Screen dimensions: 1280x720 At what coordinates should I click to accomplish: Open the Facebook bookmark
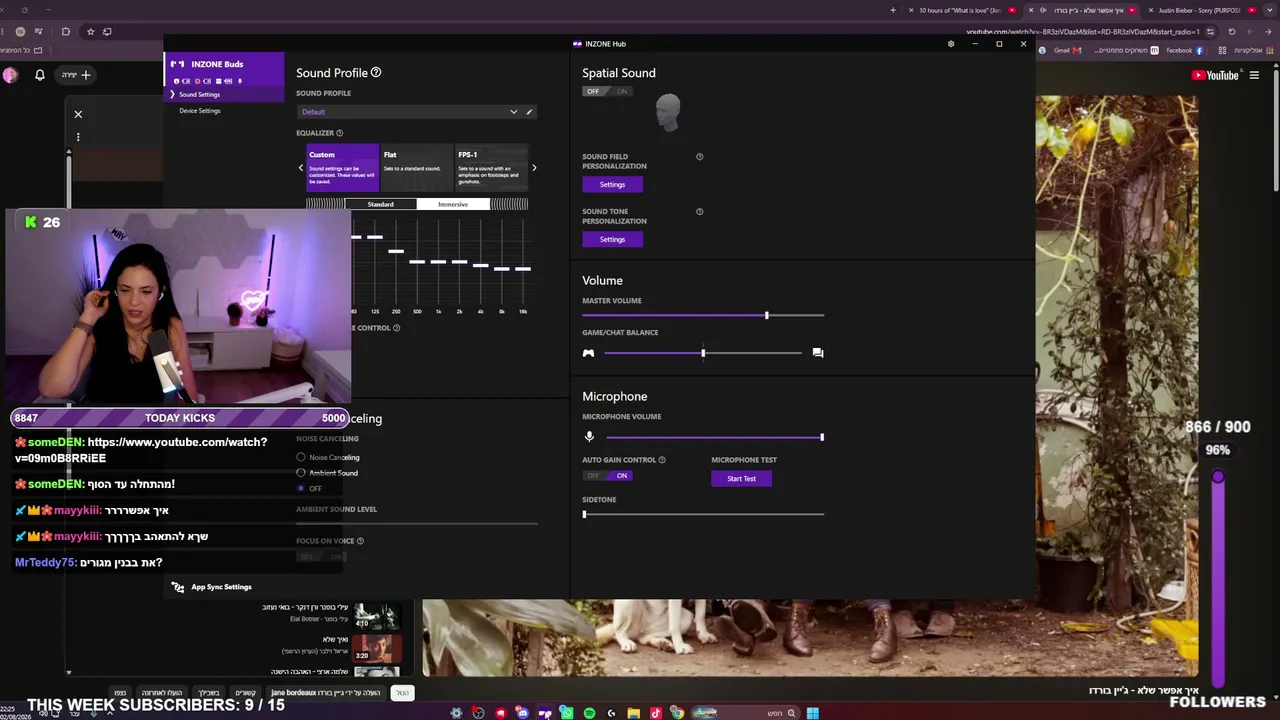(x=1184, y=51)
